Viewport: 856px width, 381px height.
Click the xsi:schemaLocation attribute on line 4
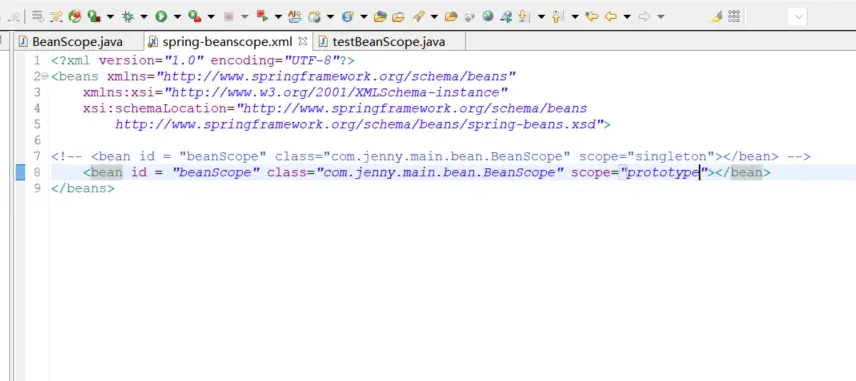[154, 108]
